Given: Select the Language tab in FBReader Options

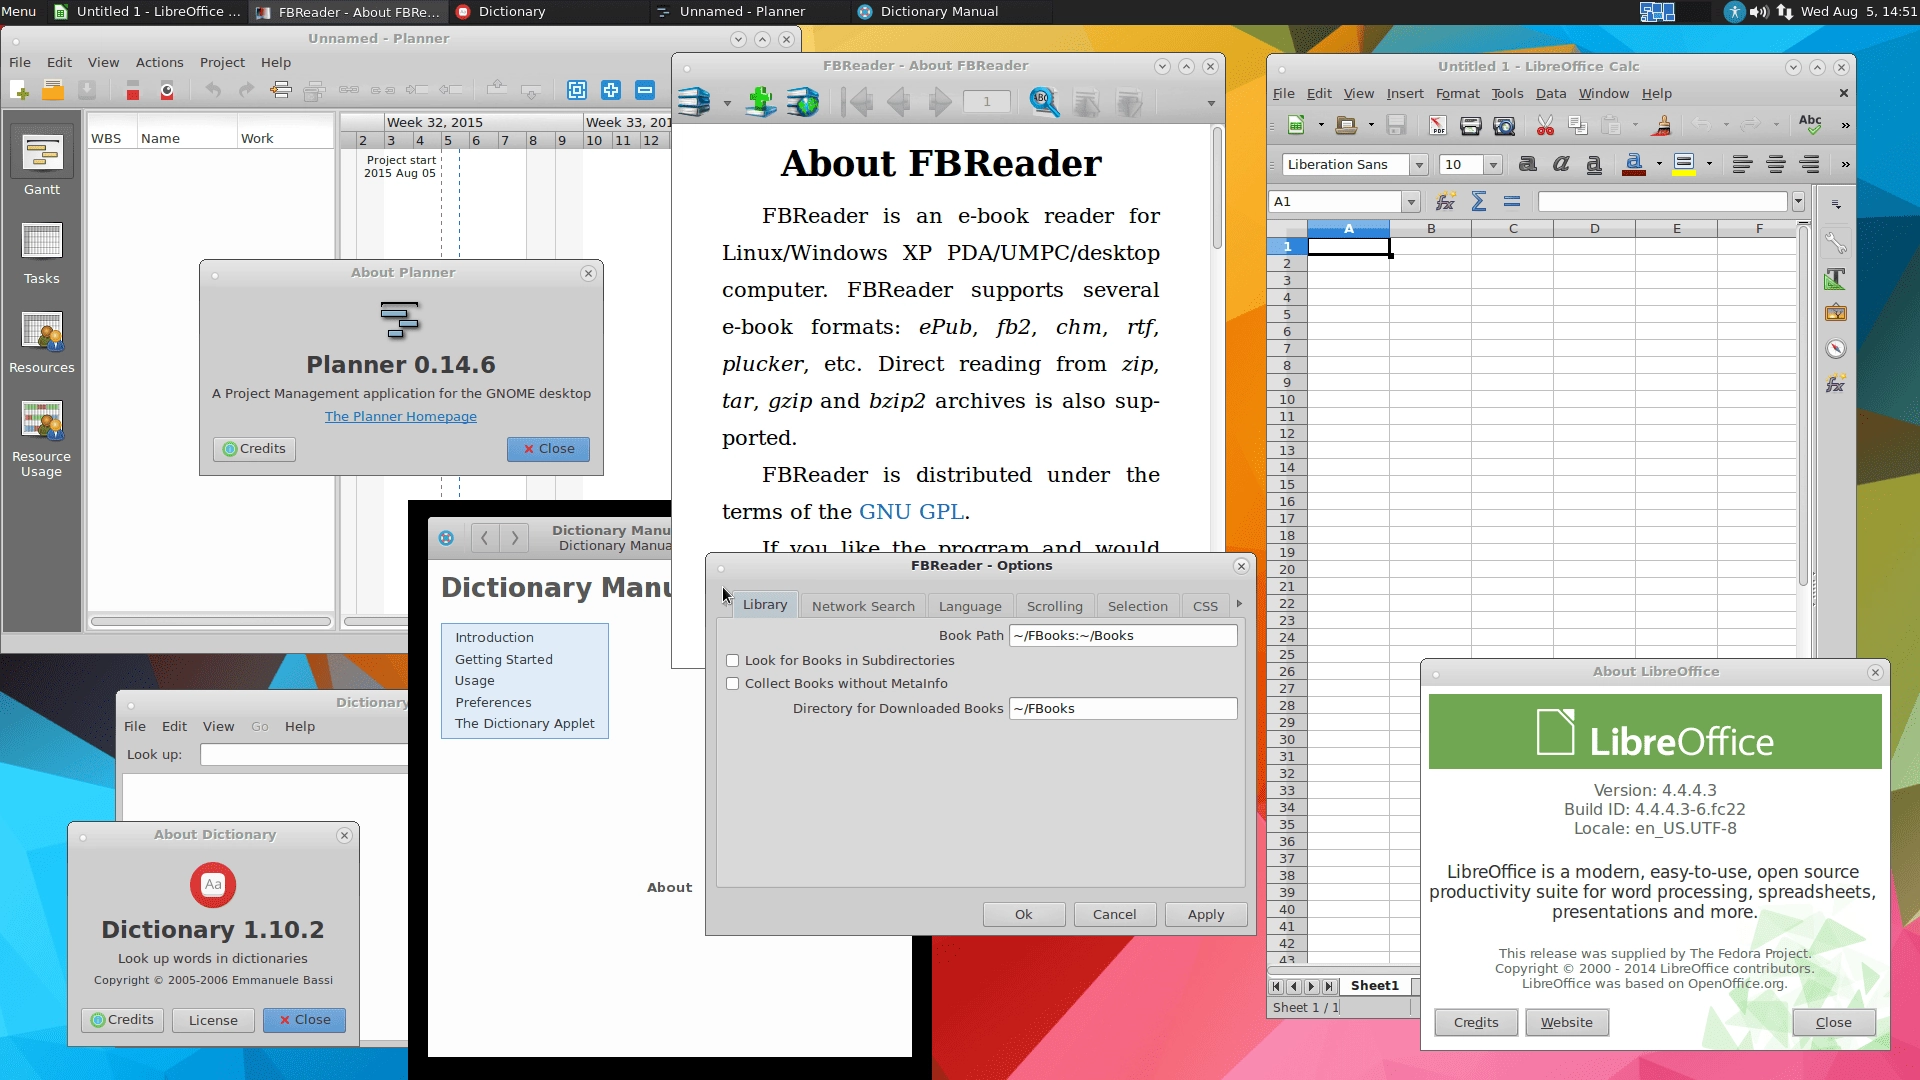Looking at the screenshot, I should click(969, 606).
